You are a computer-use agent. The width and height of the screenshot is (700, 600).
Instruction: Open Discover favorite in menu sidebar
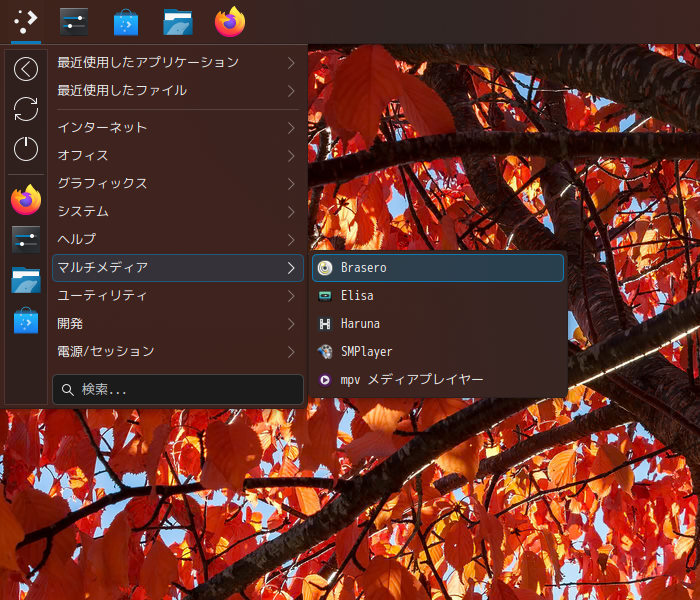(26, 320)
